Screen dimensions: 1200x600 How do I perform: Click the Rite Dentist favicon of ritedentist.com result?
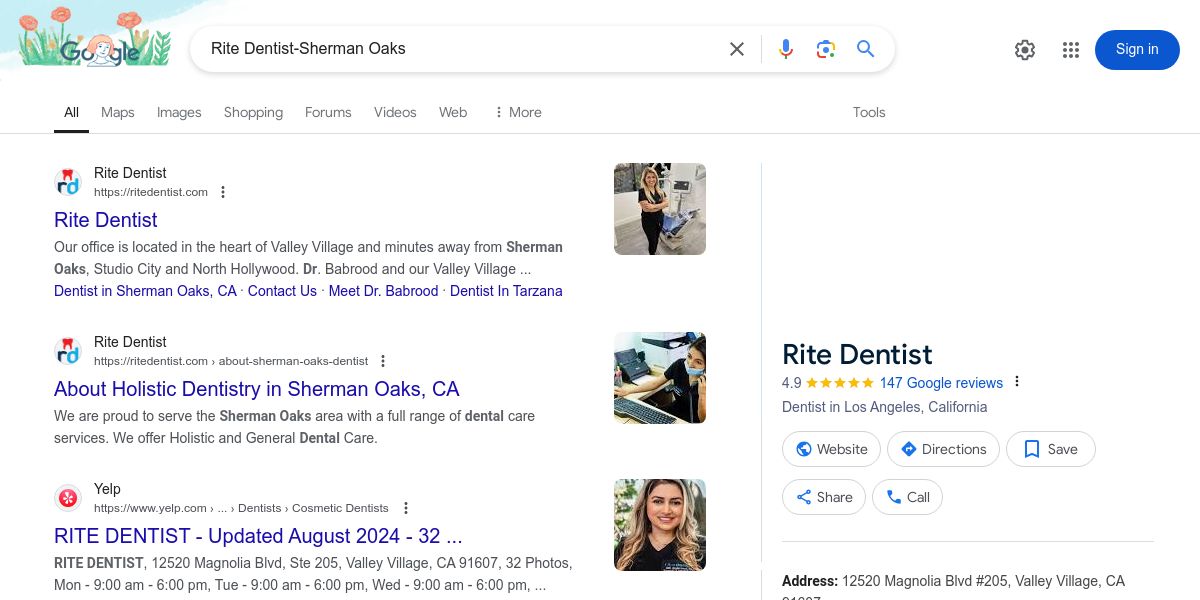68,182
